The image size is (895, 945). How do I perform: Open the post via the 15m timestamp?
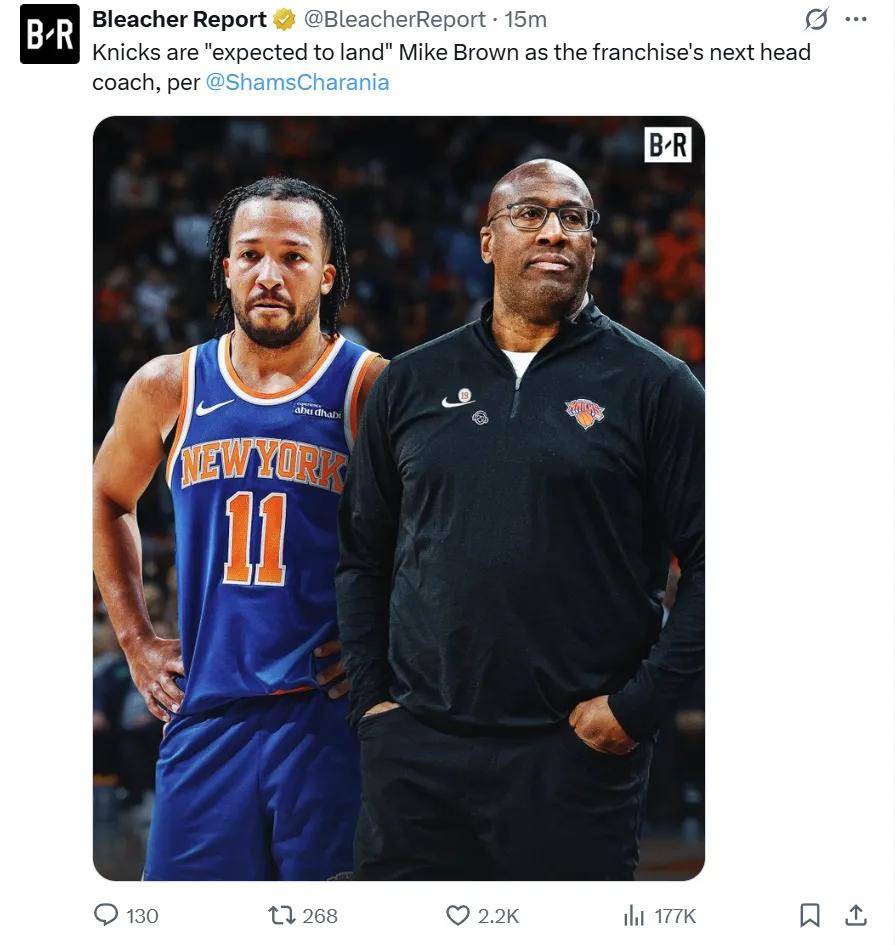pyautogui.click(x=526, y=19)
